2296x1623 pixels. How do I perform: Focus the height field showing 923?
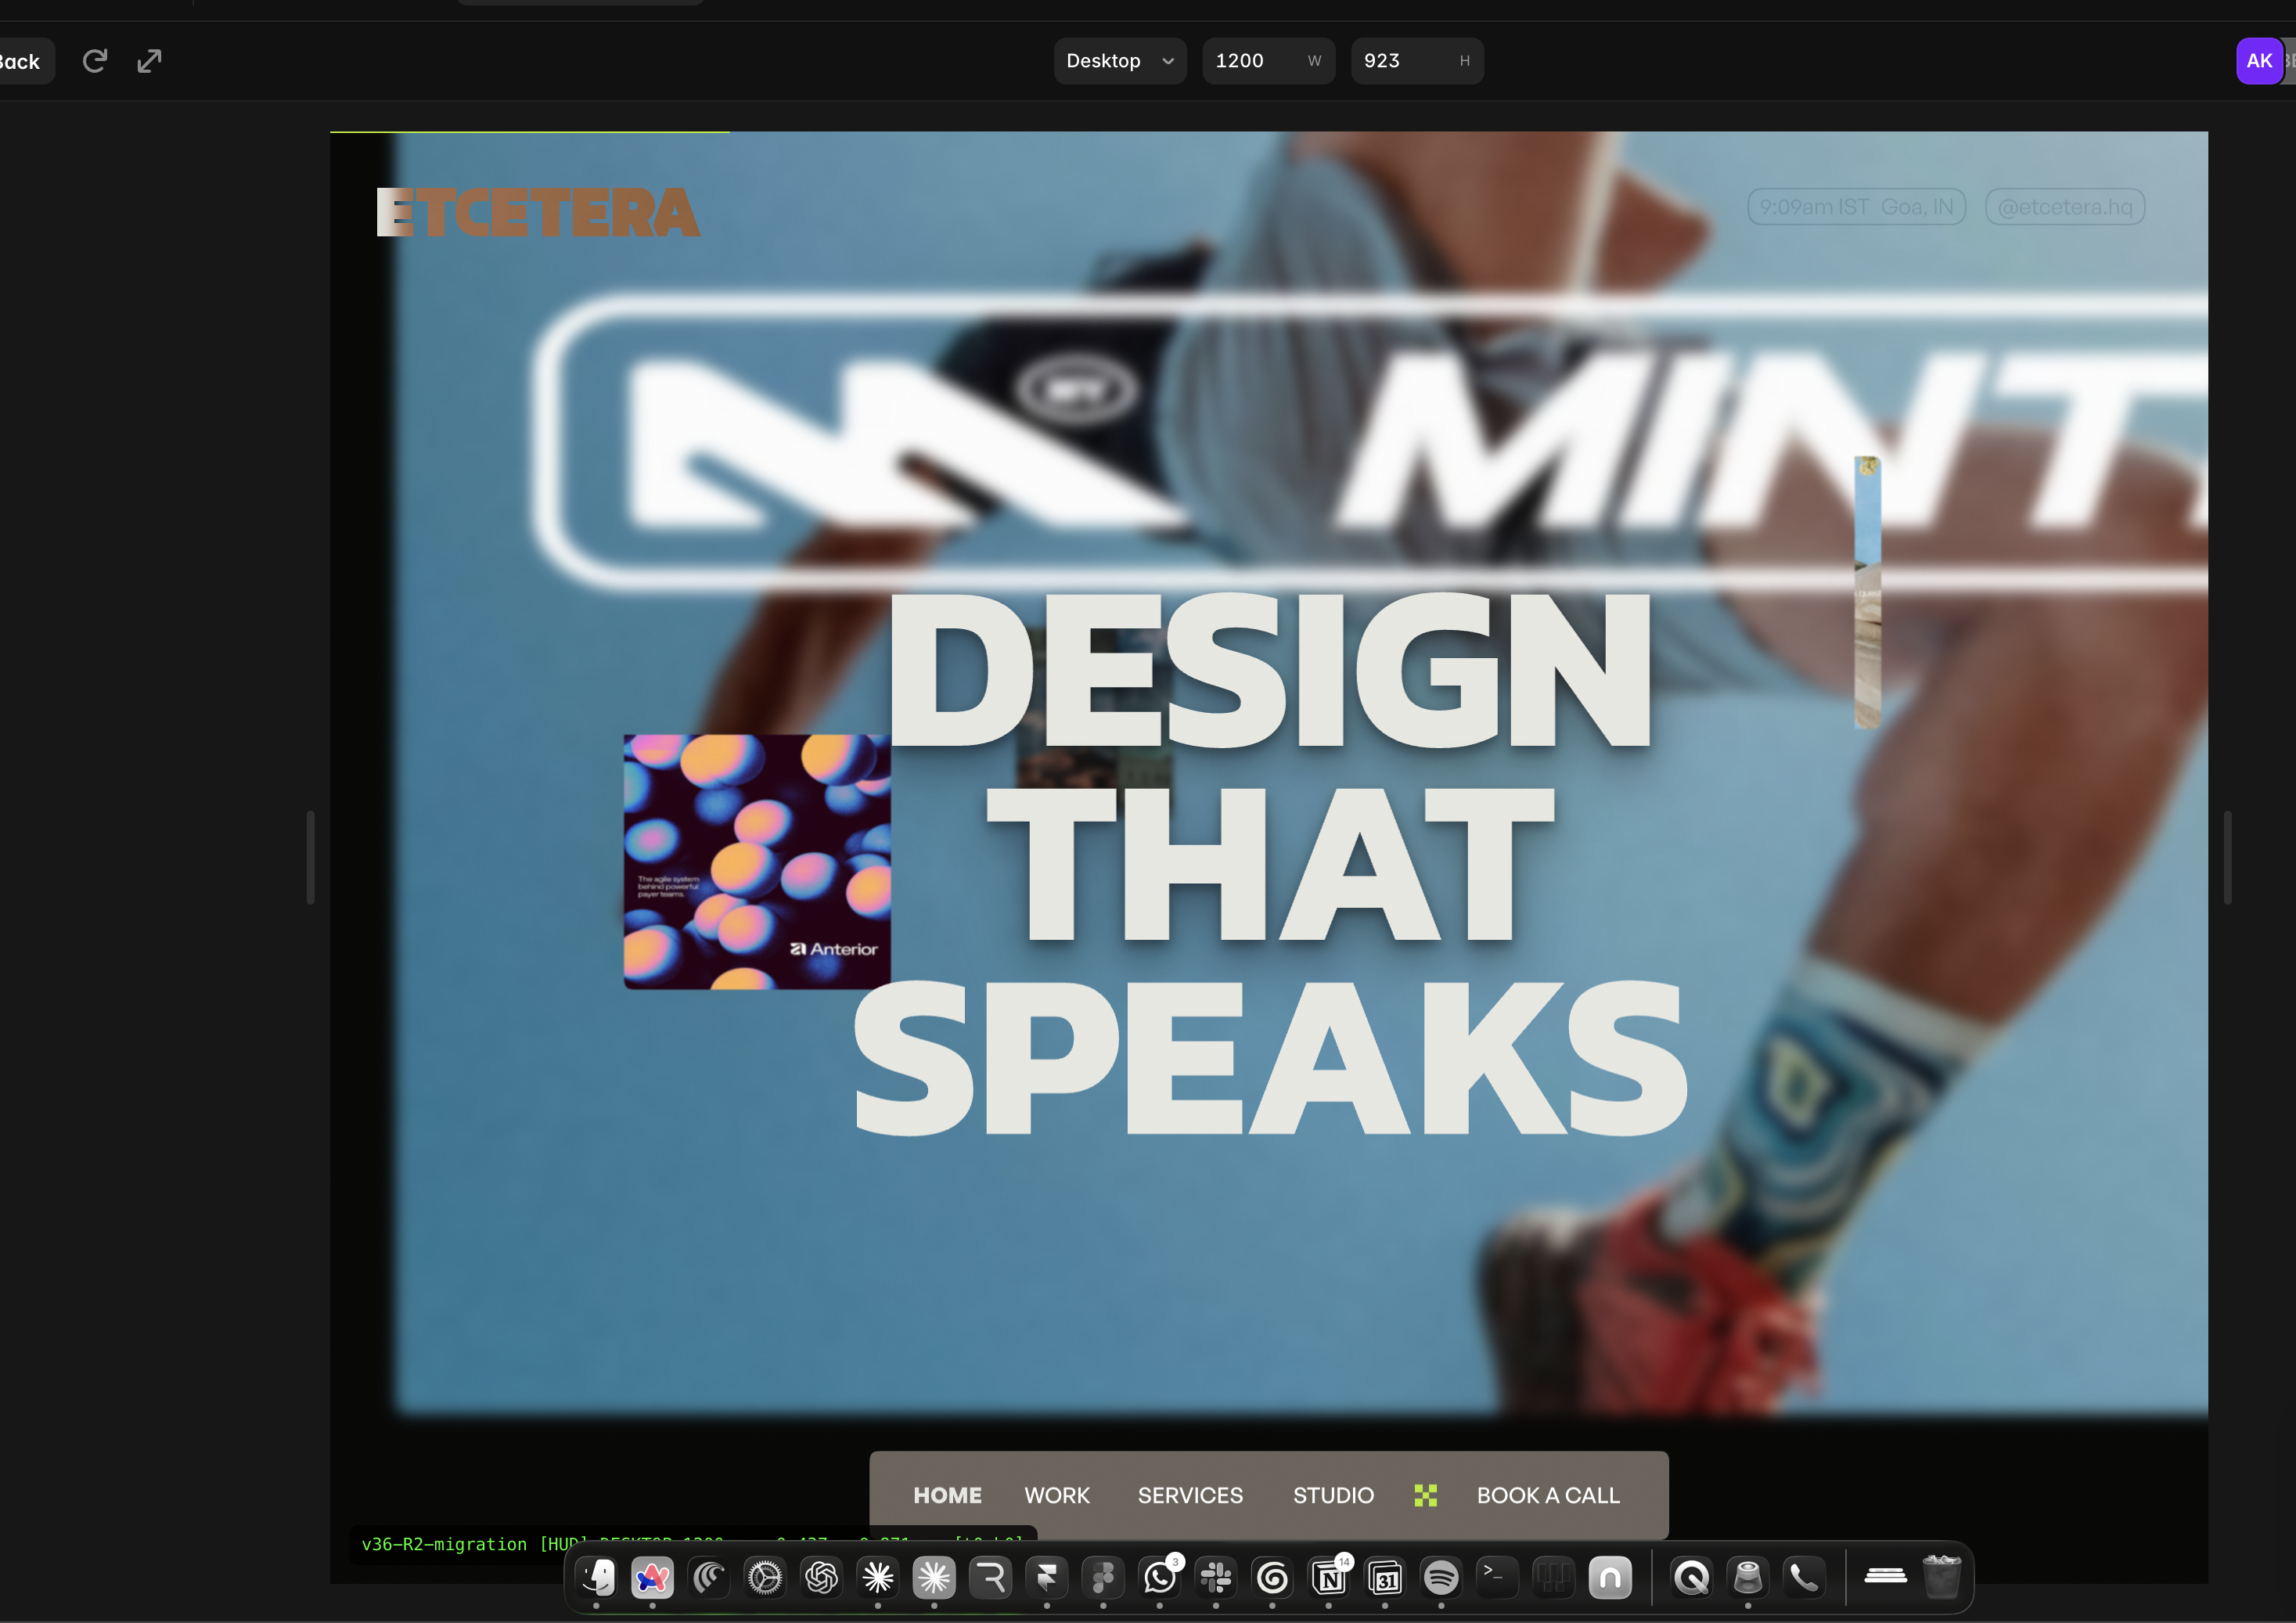click(x=1417, y=61)
